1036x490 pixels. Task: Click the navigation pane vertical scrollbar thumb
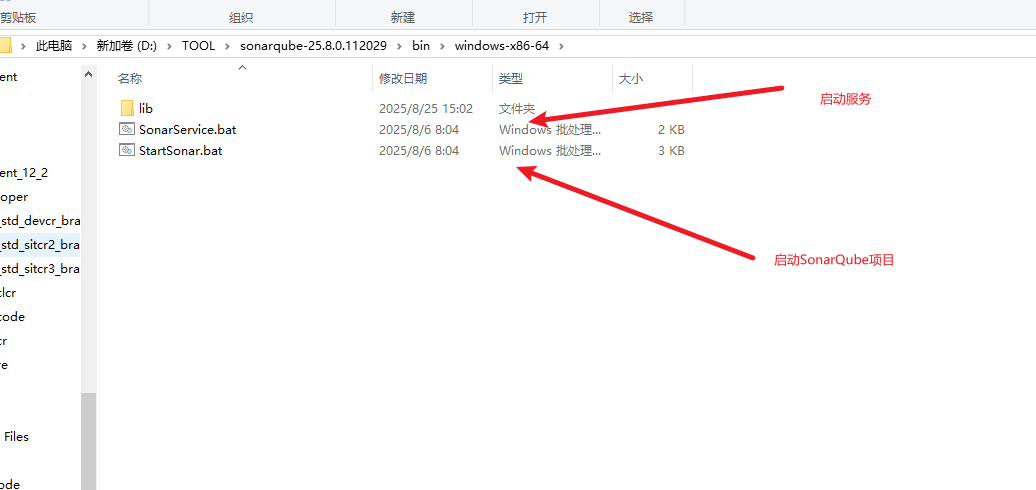[x=89, y=440]
